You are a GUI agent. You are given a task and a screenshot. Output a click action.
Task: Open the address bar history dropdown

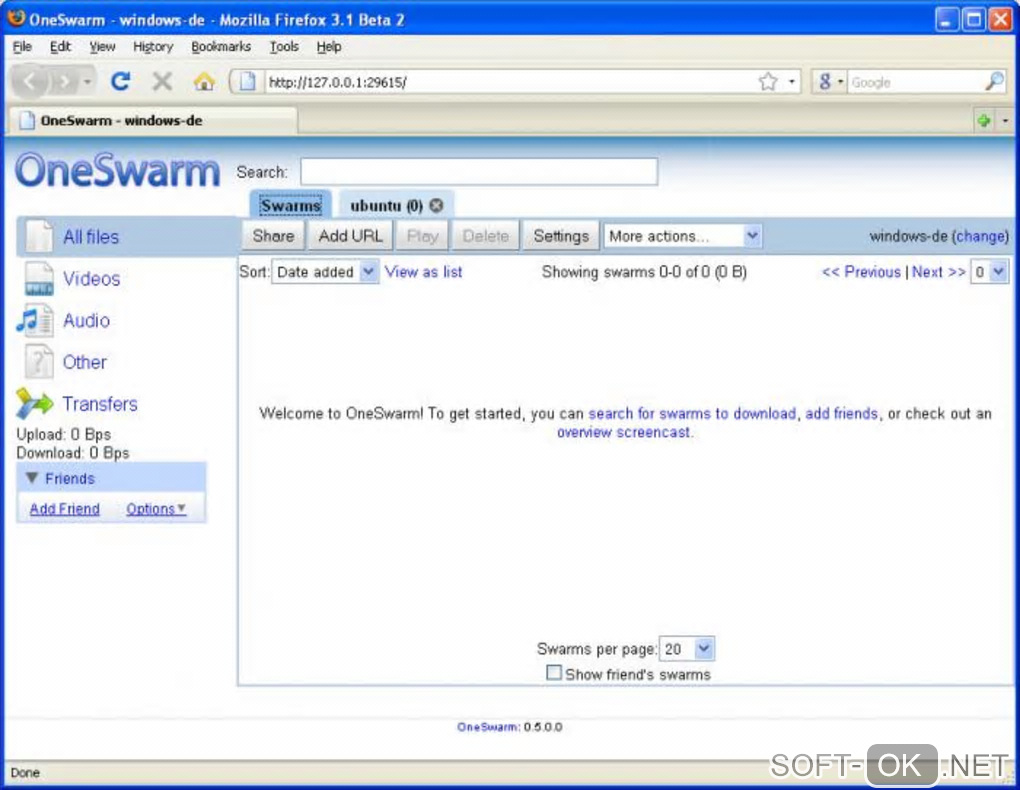click(x=792, y=82)
